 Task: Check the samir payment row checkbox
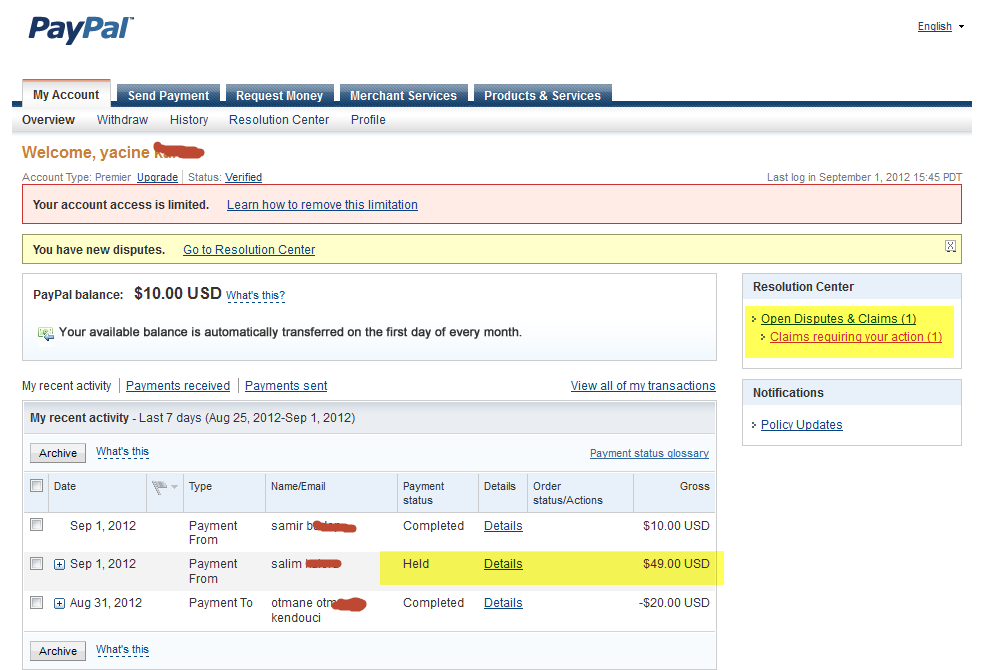[37, 524]
